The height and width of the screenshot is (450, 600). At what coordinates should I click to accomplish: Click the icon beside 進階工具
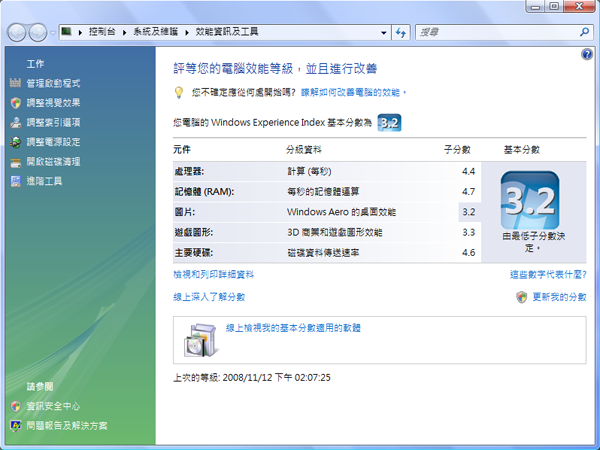pos(16,181)
